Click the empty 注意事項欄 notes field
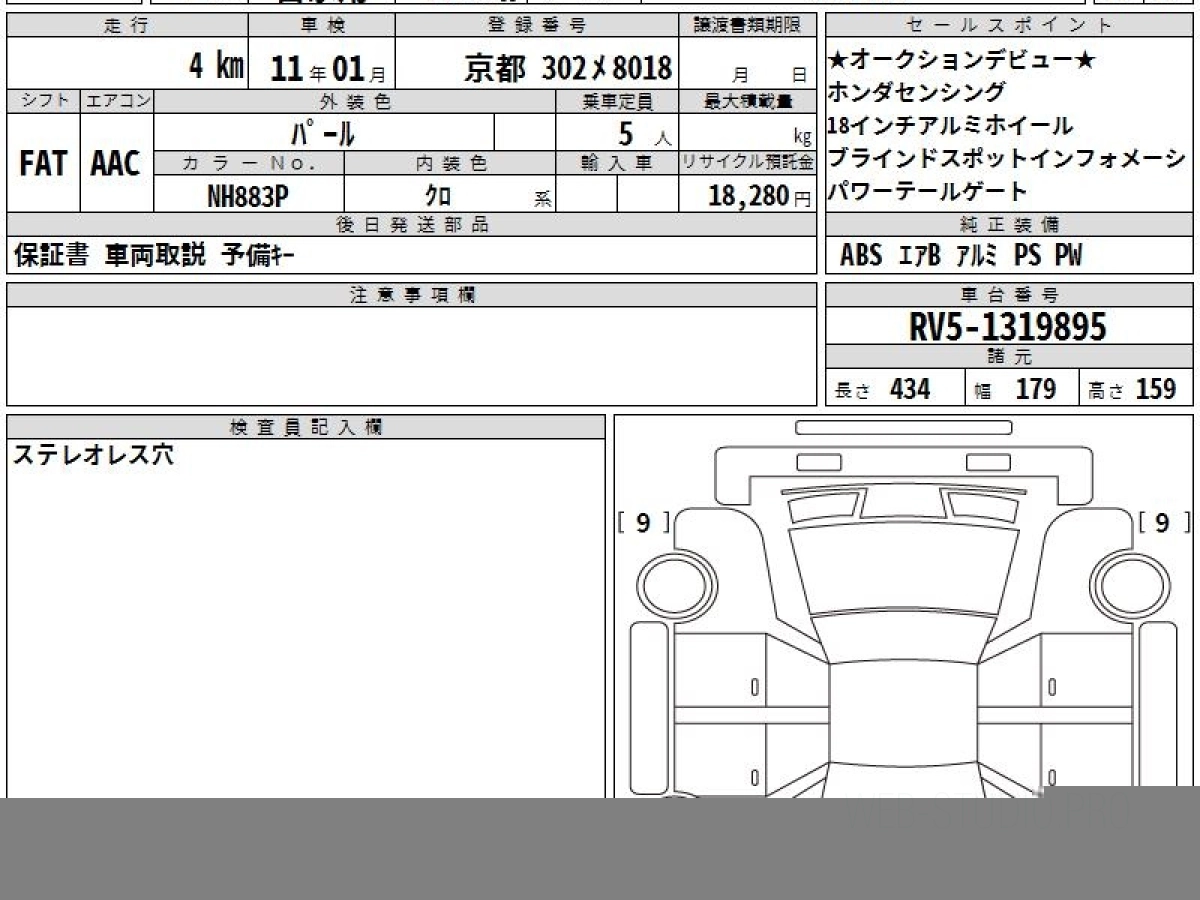 tap(411, 355)
